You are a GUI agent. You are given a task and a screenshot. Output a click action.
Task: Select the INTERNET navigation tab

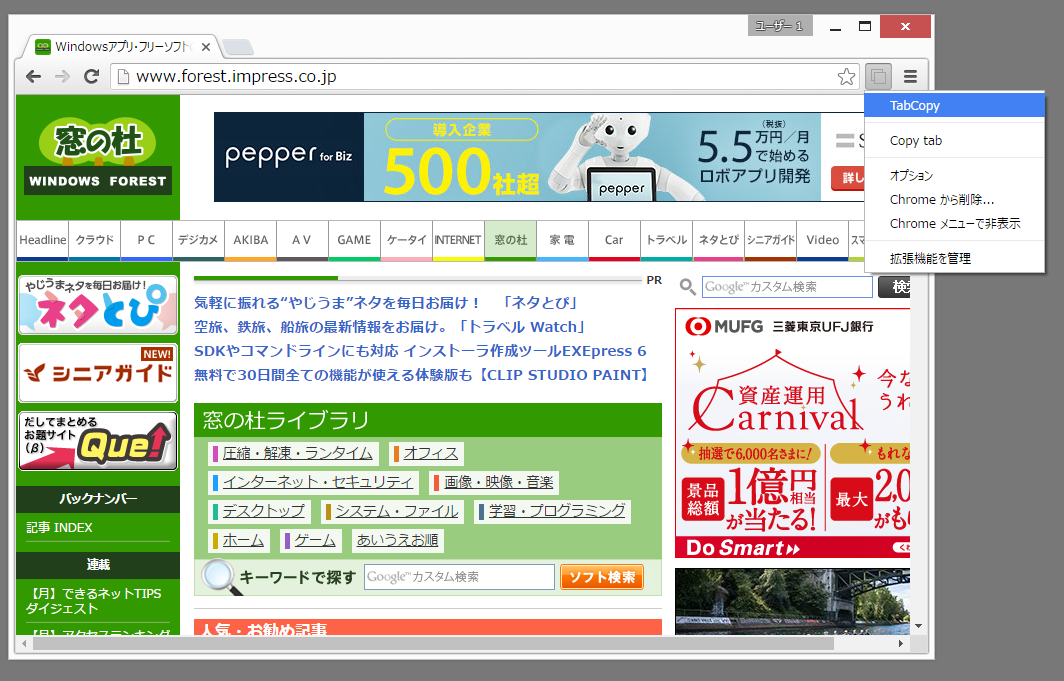[458, 240]
